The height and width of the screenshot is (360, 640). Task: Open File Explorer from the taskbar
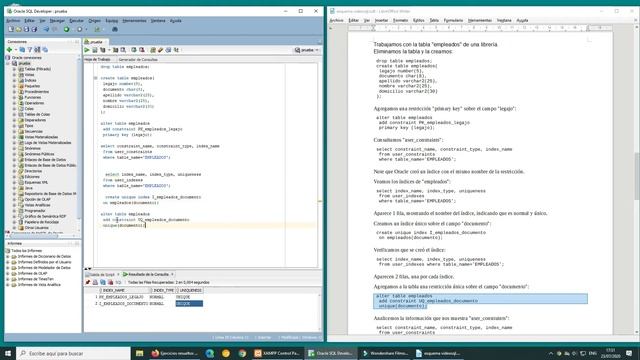140,353
